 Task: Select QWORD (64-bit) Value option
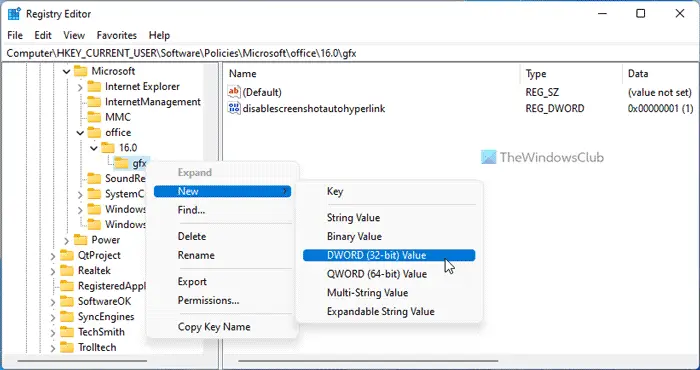tap(389, 274)
